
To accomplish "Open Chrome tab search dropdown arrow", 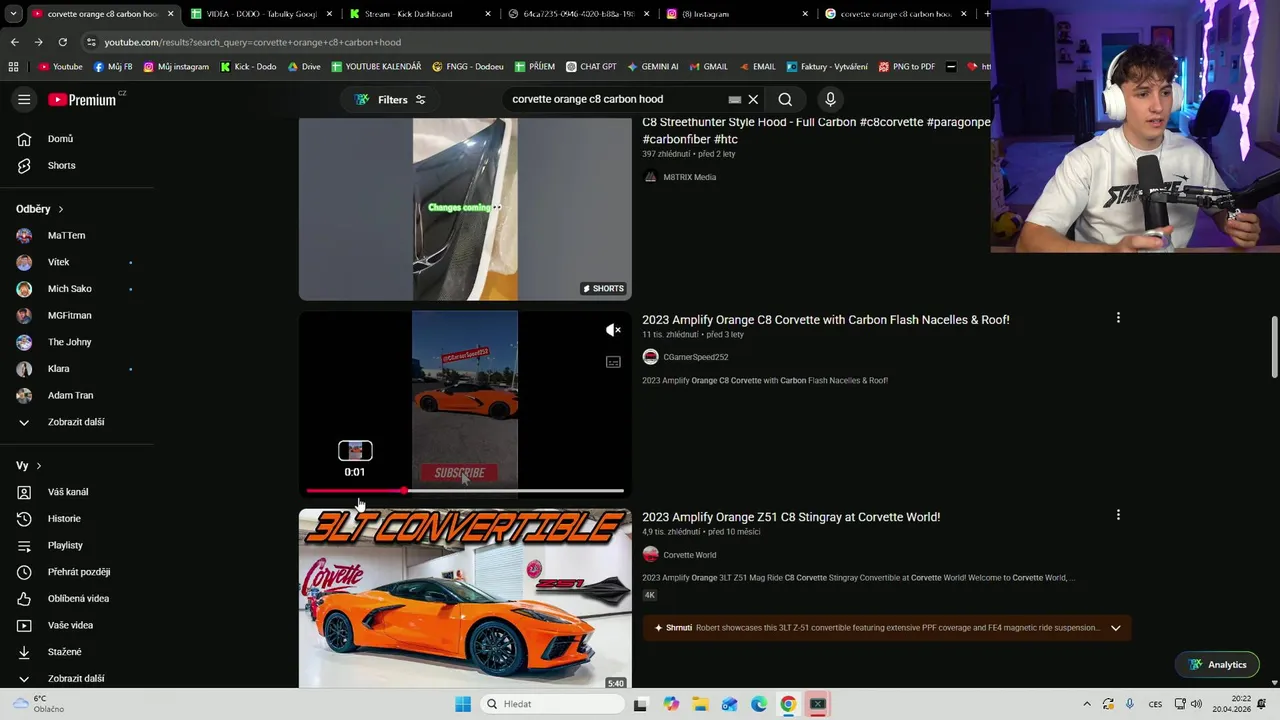I will point(13,14).
